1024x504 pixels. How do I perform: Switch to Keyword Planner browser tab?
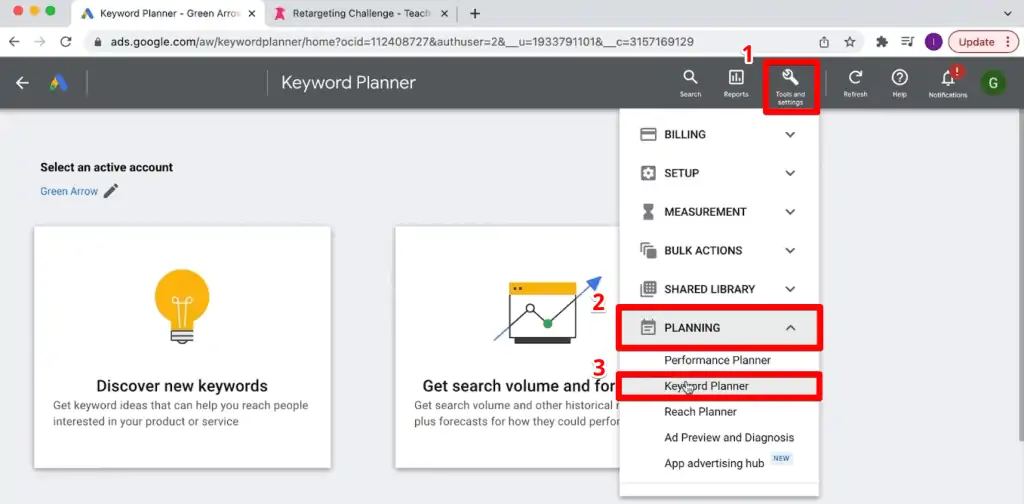pos(168,14)
